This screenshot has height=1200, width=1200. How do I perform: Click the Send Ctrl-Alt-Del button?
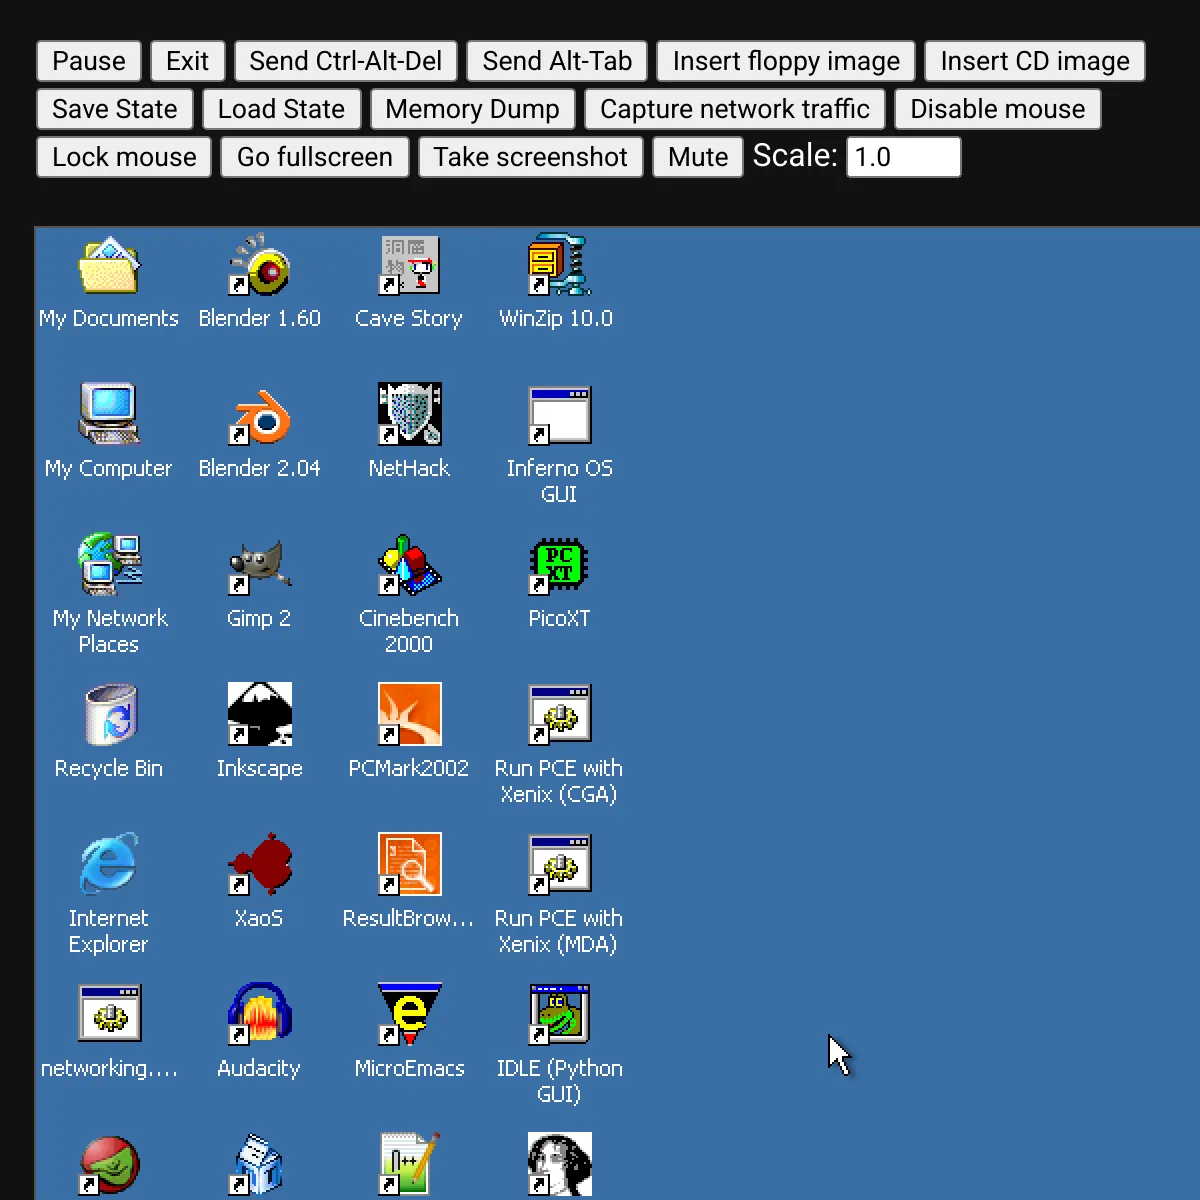point(345,61)
